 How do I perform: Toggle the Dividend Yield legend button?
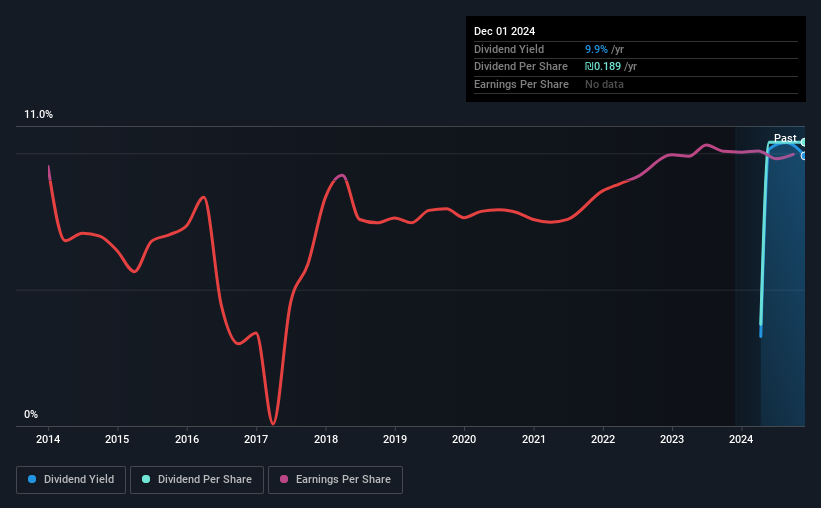pos(71,480)
